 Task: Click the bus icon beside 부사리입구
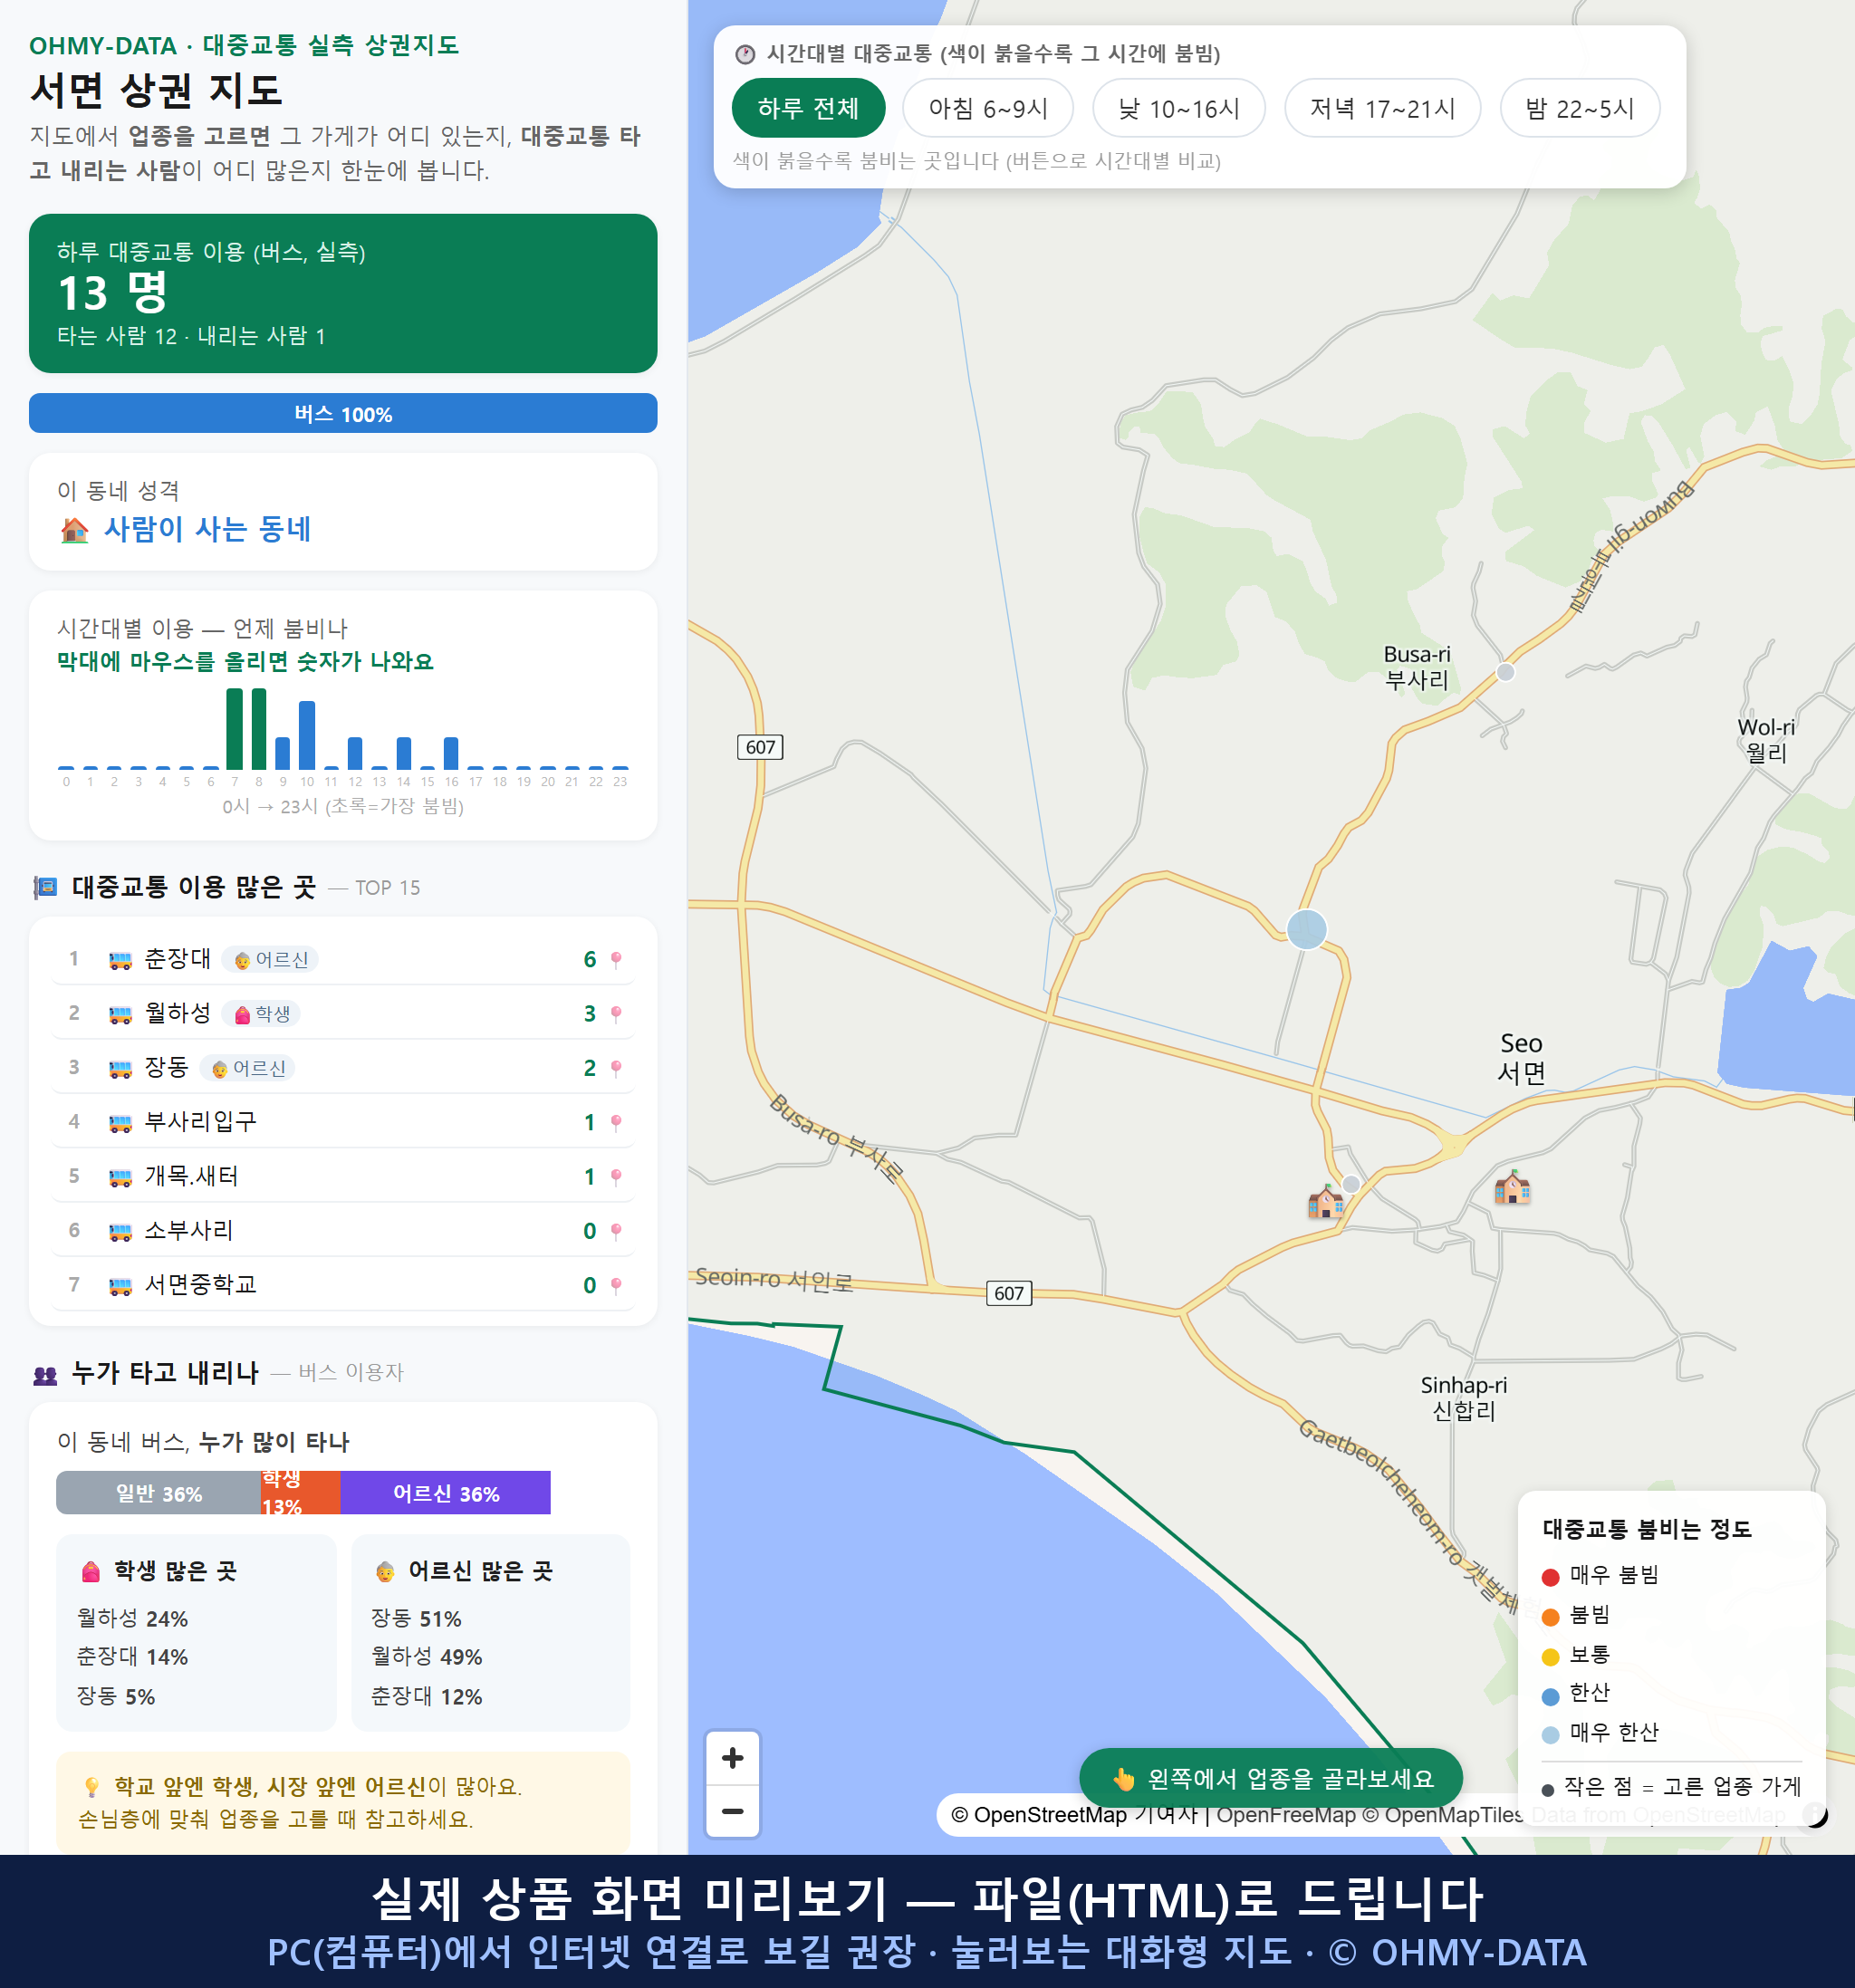point(120,1122)
